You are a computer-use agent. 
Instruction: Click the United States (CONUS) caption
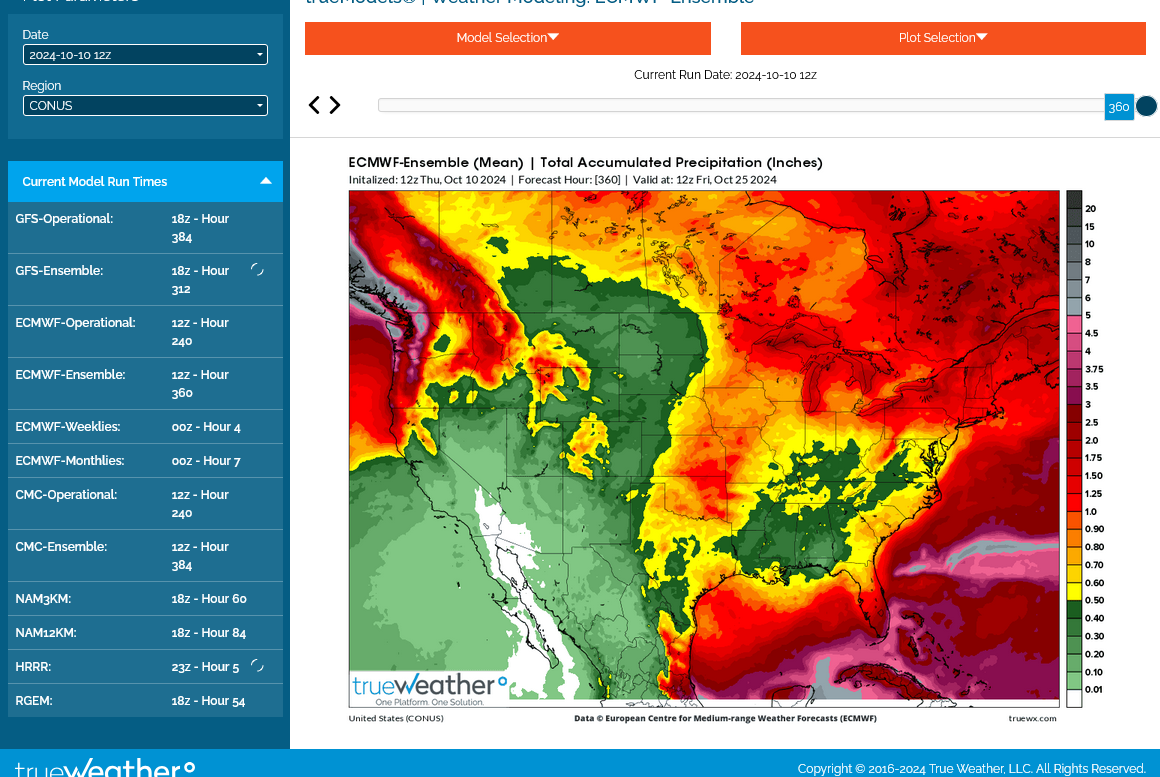point(396,718)
